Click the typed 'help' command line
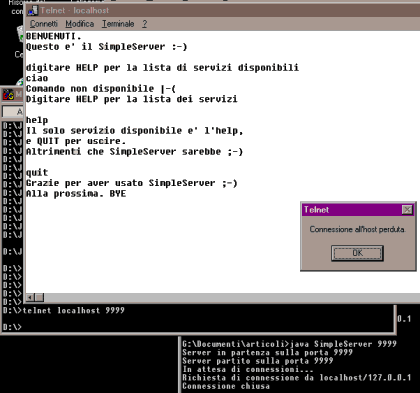This screenshot has width=420, height=393. (x=37, y=120)
